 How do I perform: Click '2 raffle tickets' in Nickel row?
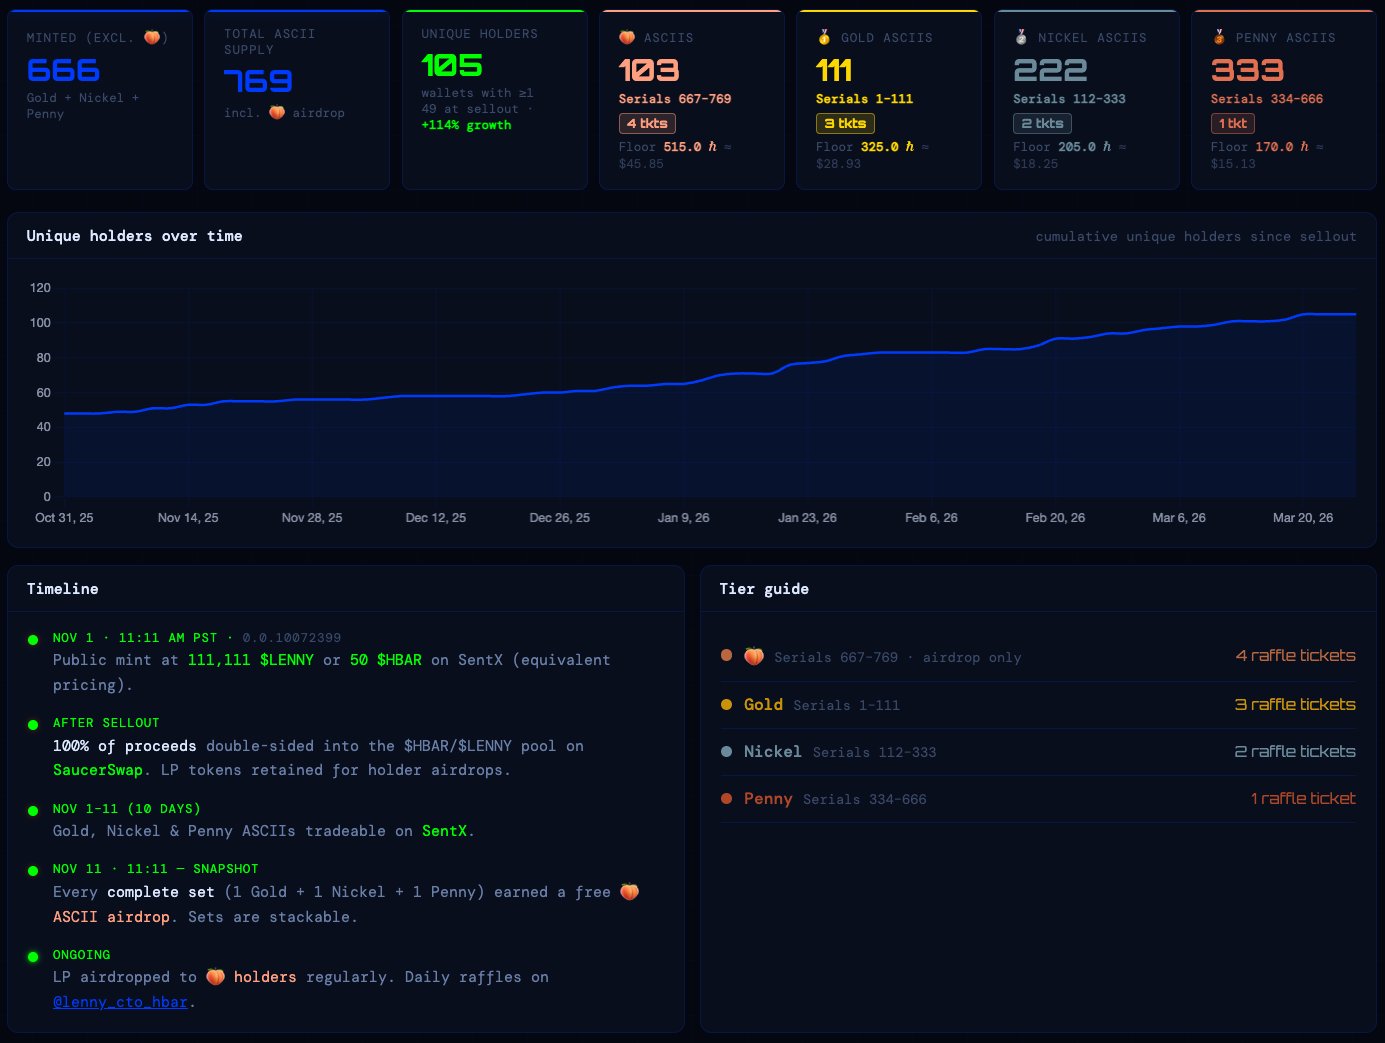pos(1296,752)
